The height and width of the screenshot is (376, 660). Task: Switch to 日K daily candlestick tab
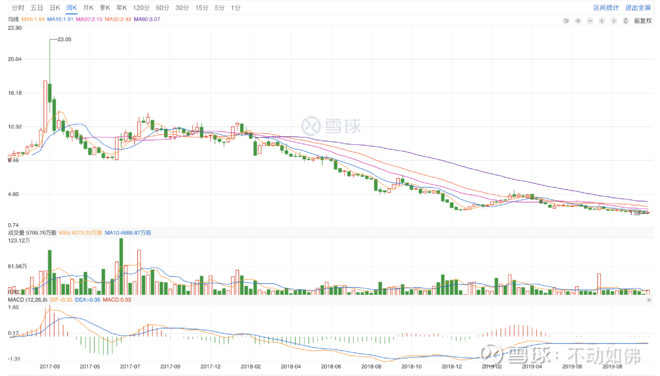55,8
